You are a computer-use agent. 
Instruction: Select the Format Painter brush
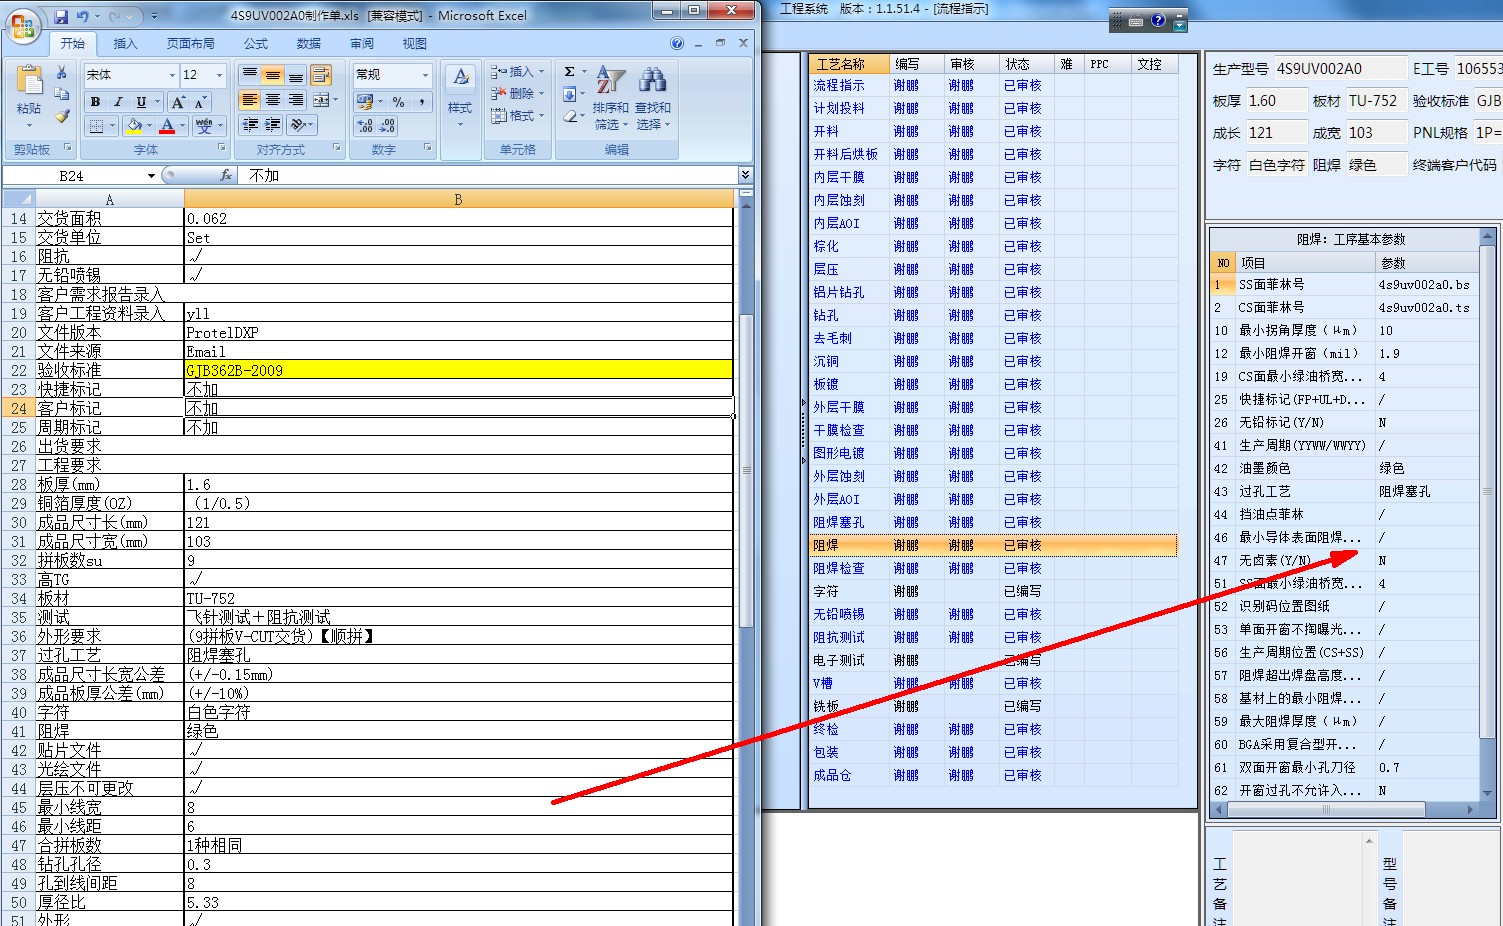(x=62, y=116)
